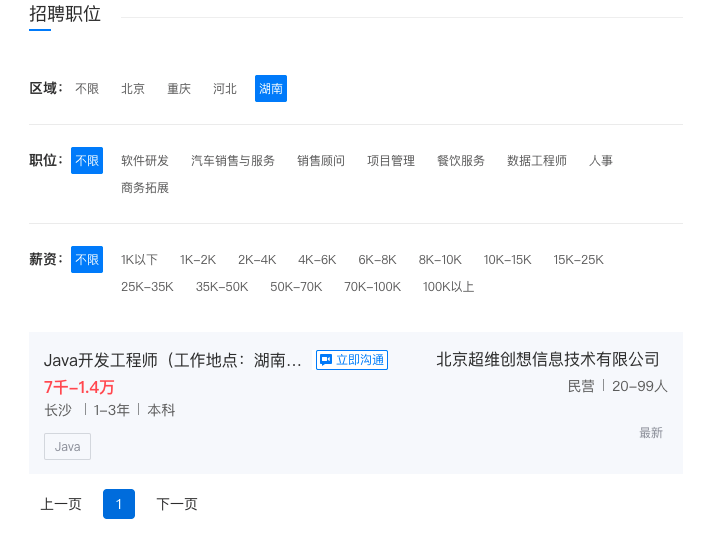This screenshot has height=539, width=704.
Task: Go to 上一页
Action: pos(61,504)
